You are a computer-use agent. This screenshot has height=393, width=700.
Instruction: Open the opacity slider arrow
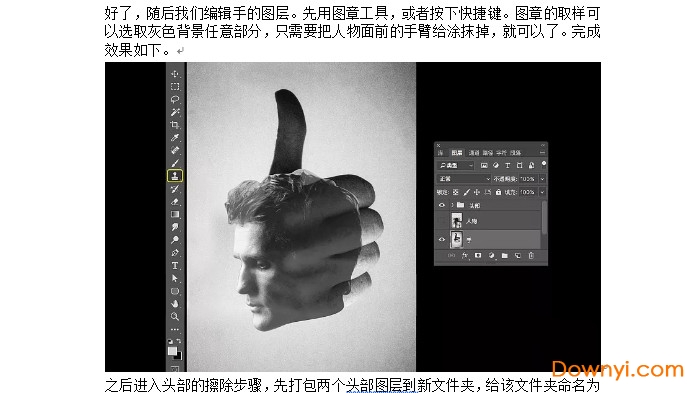(542, 179)
